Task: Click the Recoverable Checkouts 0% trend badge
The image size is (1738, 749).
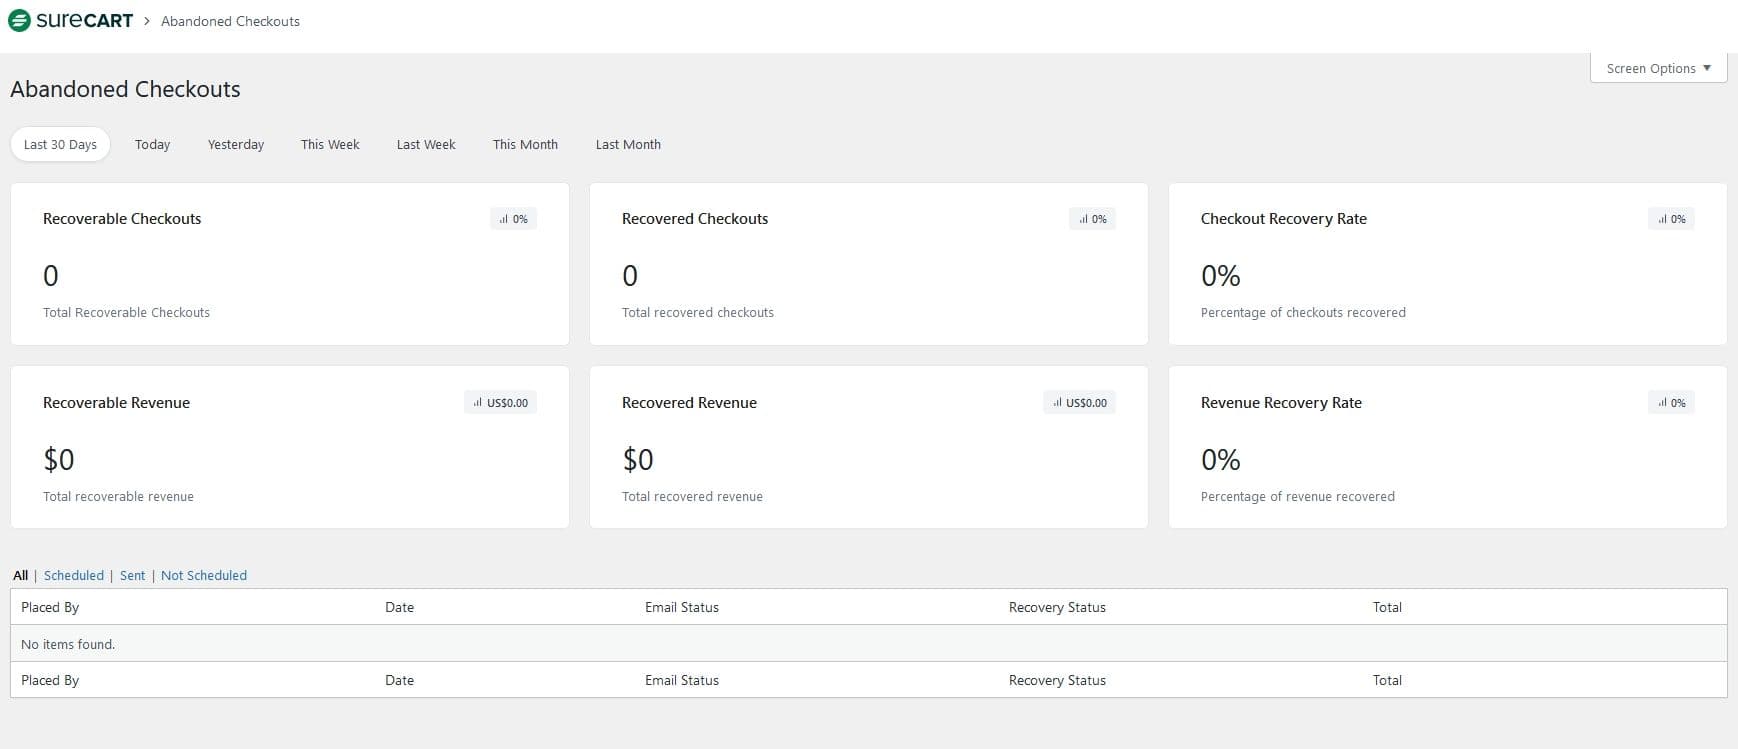Action: (513, 219)
